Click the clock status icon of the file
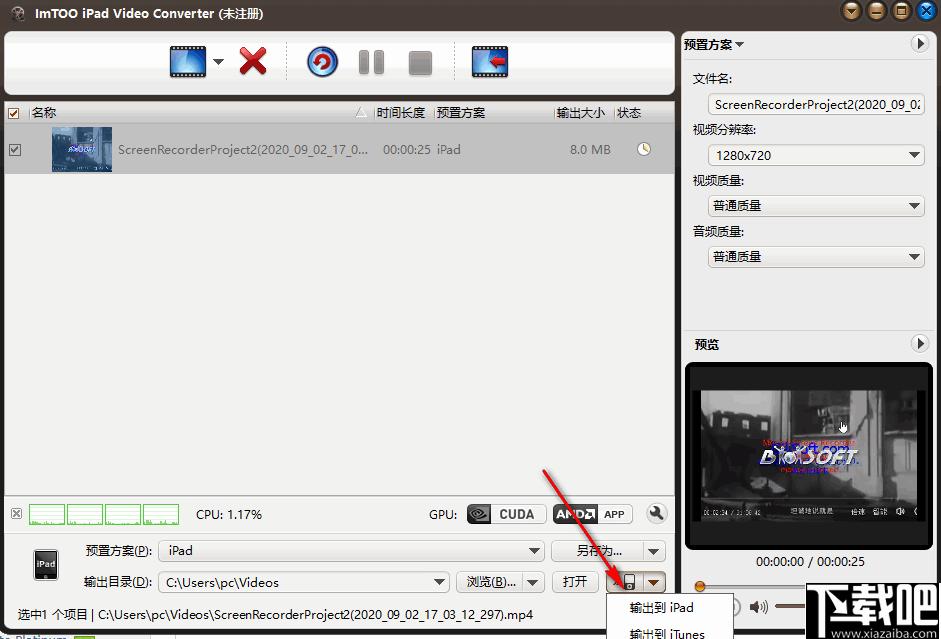Viewport: 941px width, 639px height. 644,149
